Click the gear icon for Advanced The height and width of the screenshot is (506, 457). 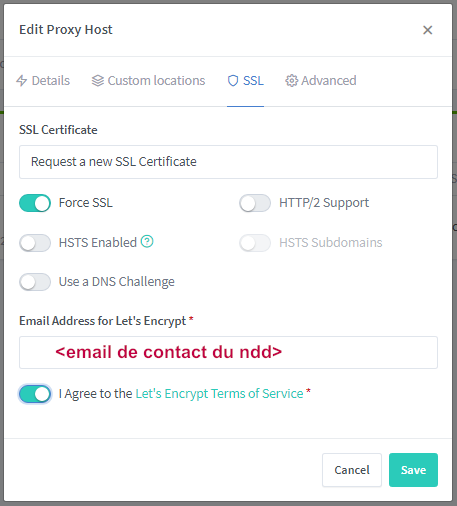(291, 81)
